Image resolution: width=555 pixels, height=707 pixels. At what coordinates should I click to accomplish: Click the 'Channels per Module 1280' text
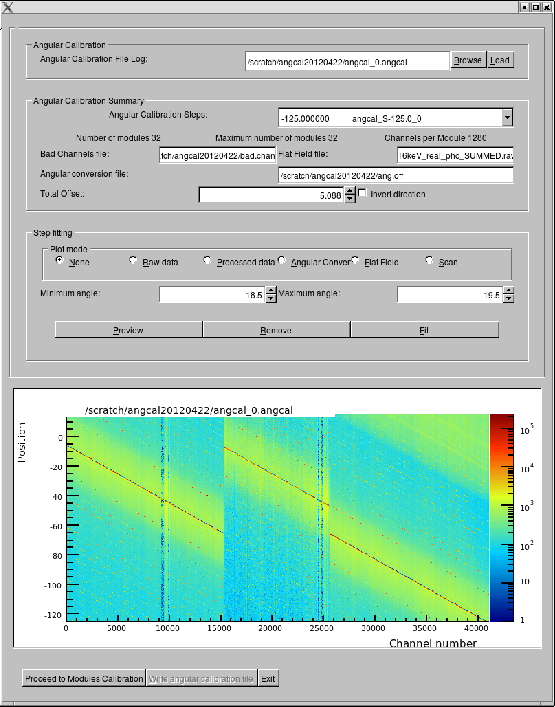(x=435, y=138)
